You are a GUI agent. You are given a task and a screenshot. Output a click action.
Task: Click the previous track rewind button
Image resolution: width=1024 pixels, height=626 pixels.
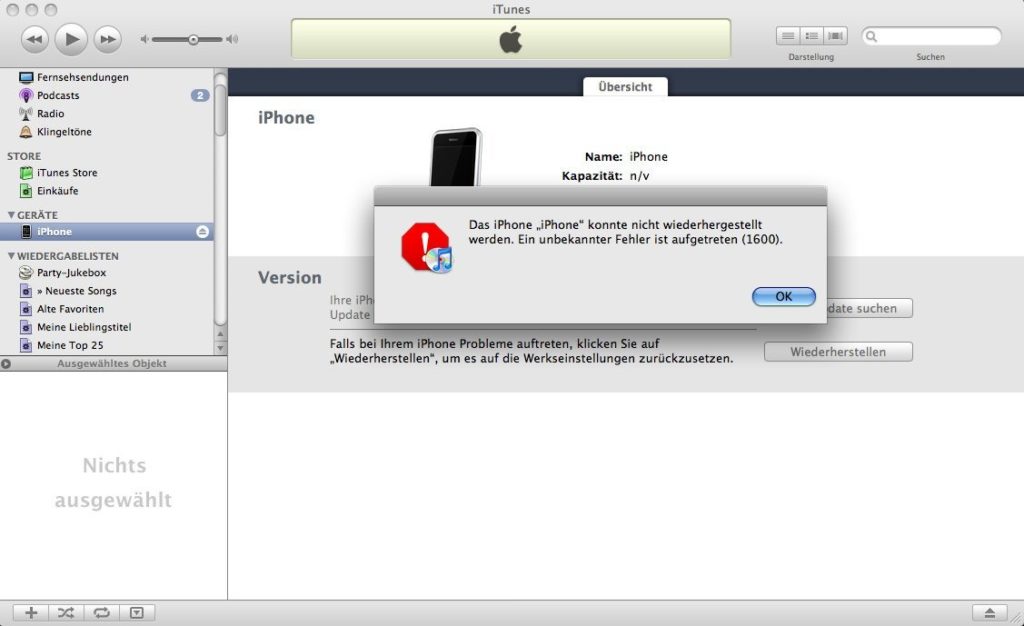tap(35, 39)
